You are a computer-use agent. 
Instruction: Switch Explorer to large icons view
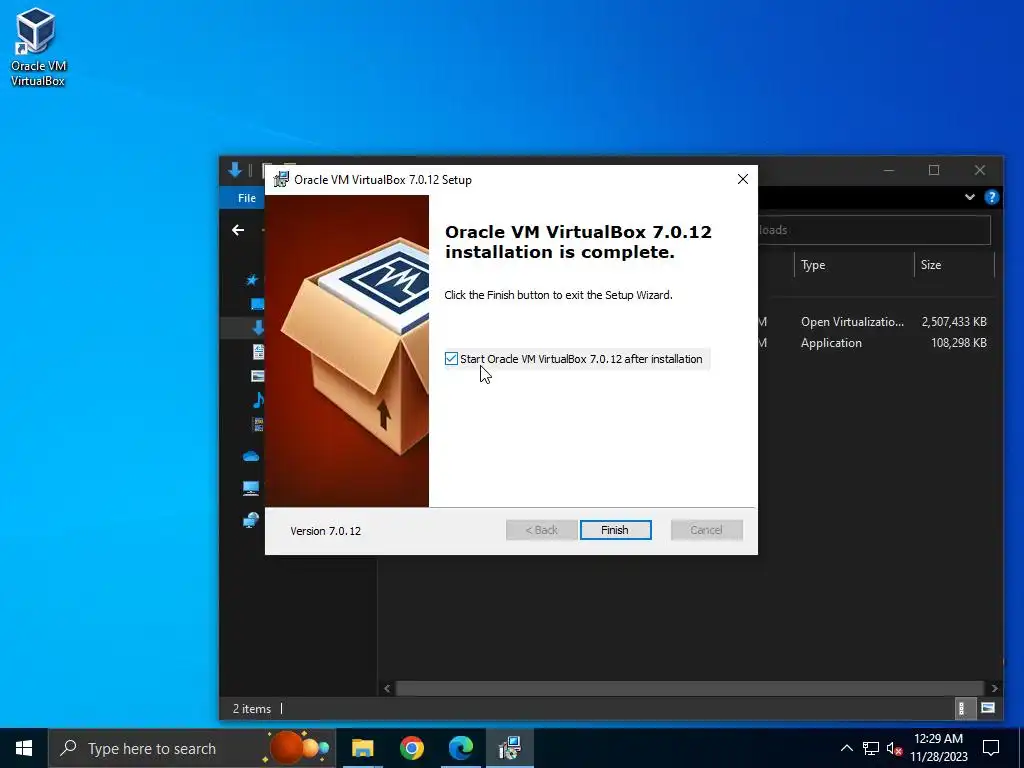988,709
